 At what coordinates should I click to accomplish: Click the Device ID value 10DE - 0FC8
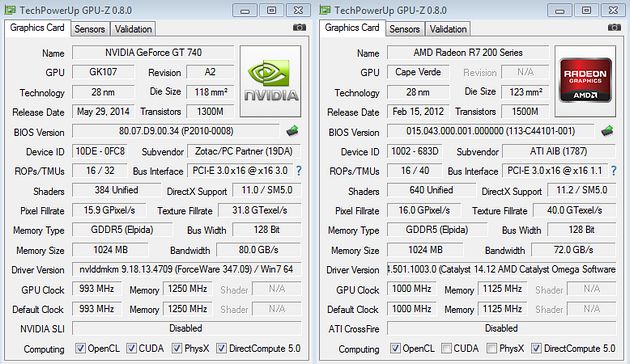pos(100,151)
